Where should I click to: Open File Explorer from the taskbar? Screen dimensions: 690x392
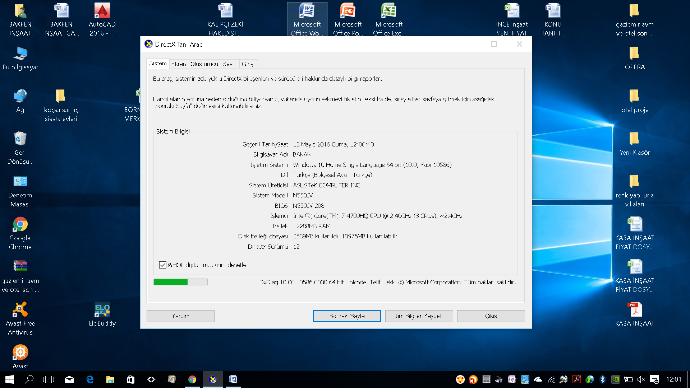coord(110,379)
